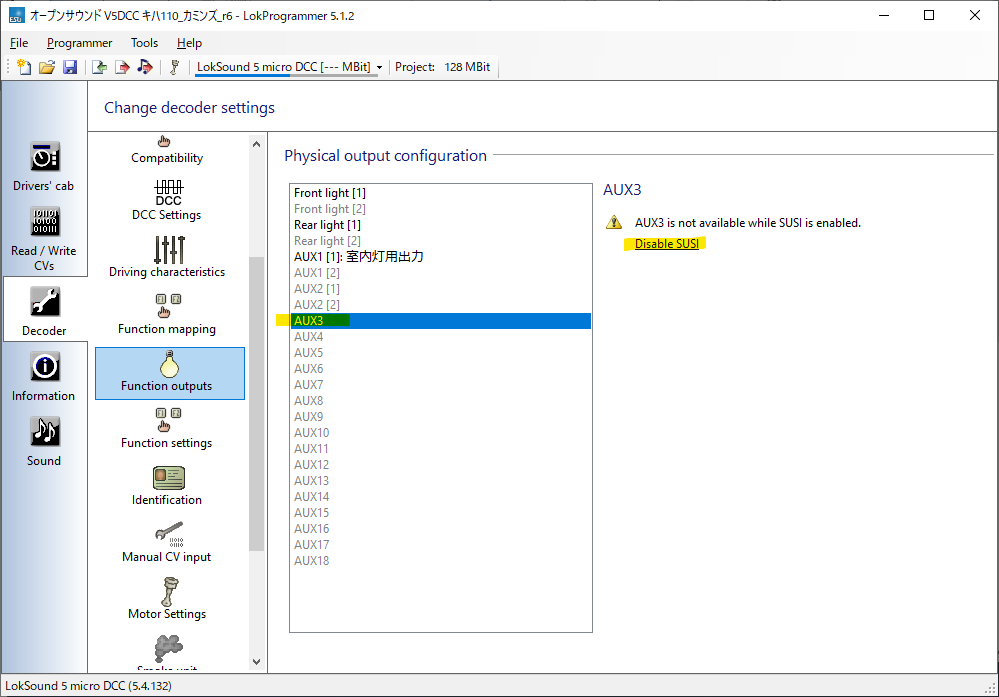The height and width of the screenshot is (697, 999).
Task: Click the warning icon beside AUX3 message
Action: click(x=614, y=222)
